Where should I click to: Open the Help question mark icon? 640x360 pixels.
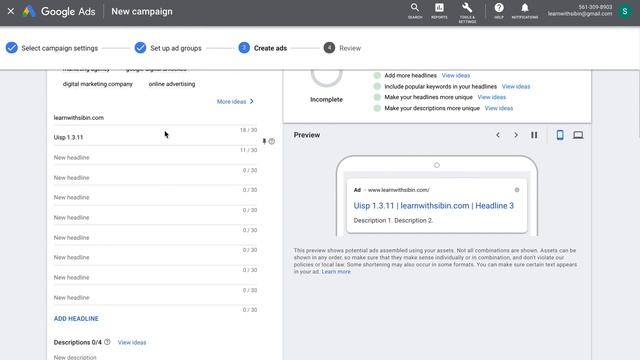[499, 11]
